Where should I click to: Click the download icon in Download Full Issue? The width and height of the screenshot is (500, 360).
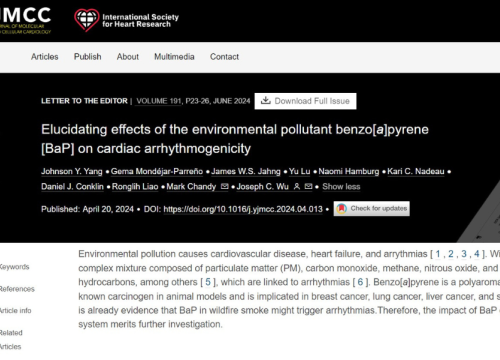pyautogui.click(x=266, y=101)
